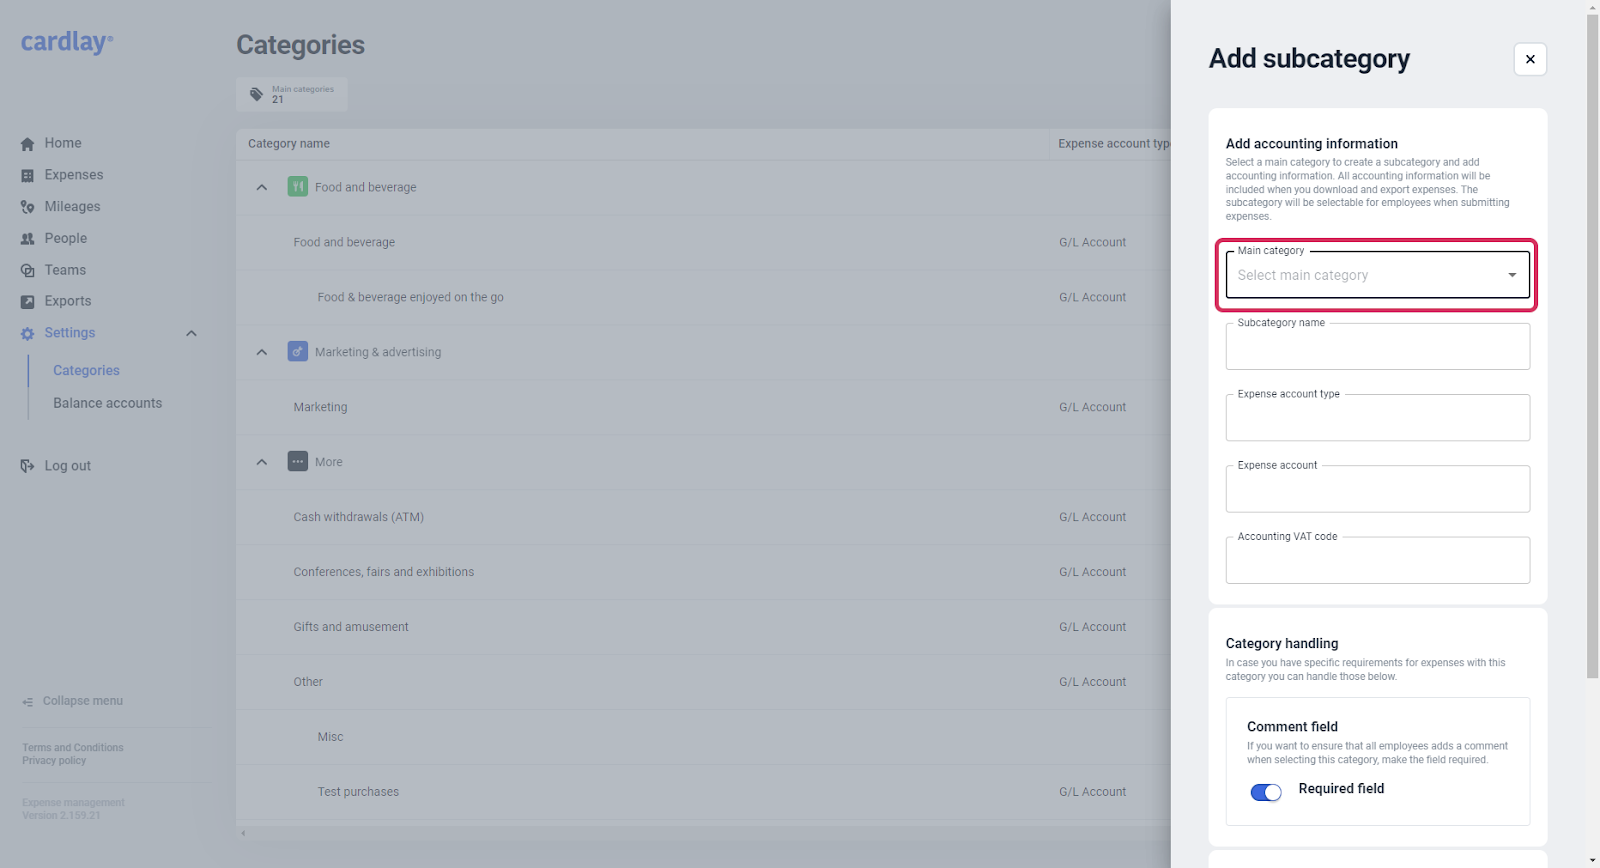The width and height of the screenshot is (1600, 868).
Task: Click the Mileages route icon
Action: click(28, 207)
